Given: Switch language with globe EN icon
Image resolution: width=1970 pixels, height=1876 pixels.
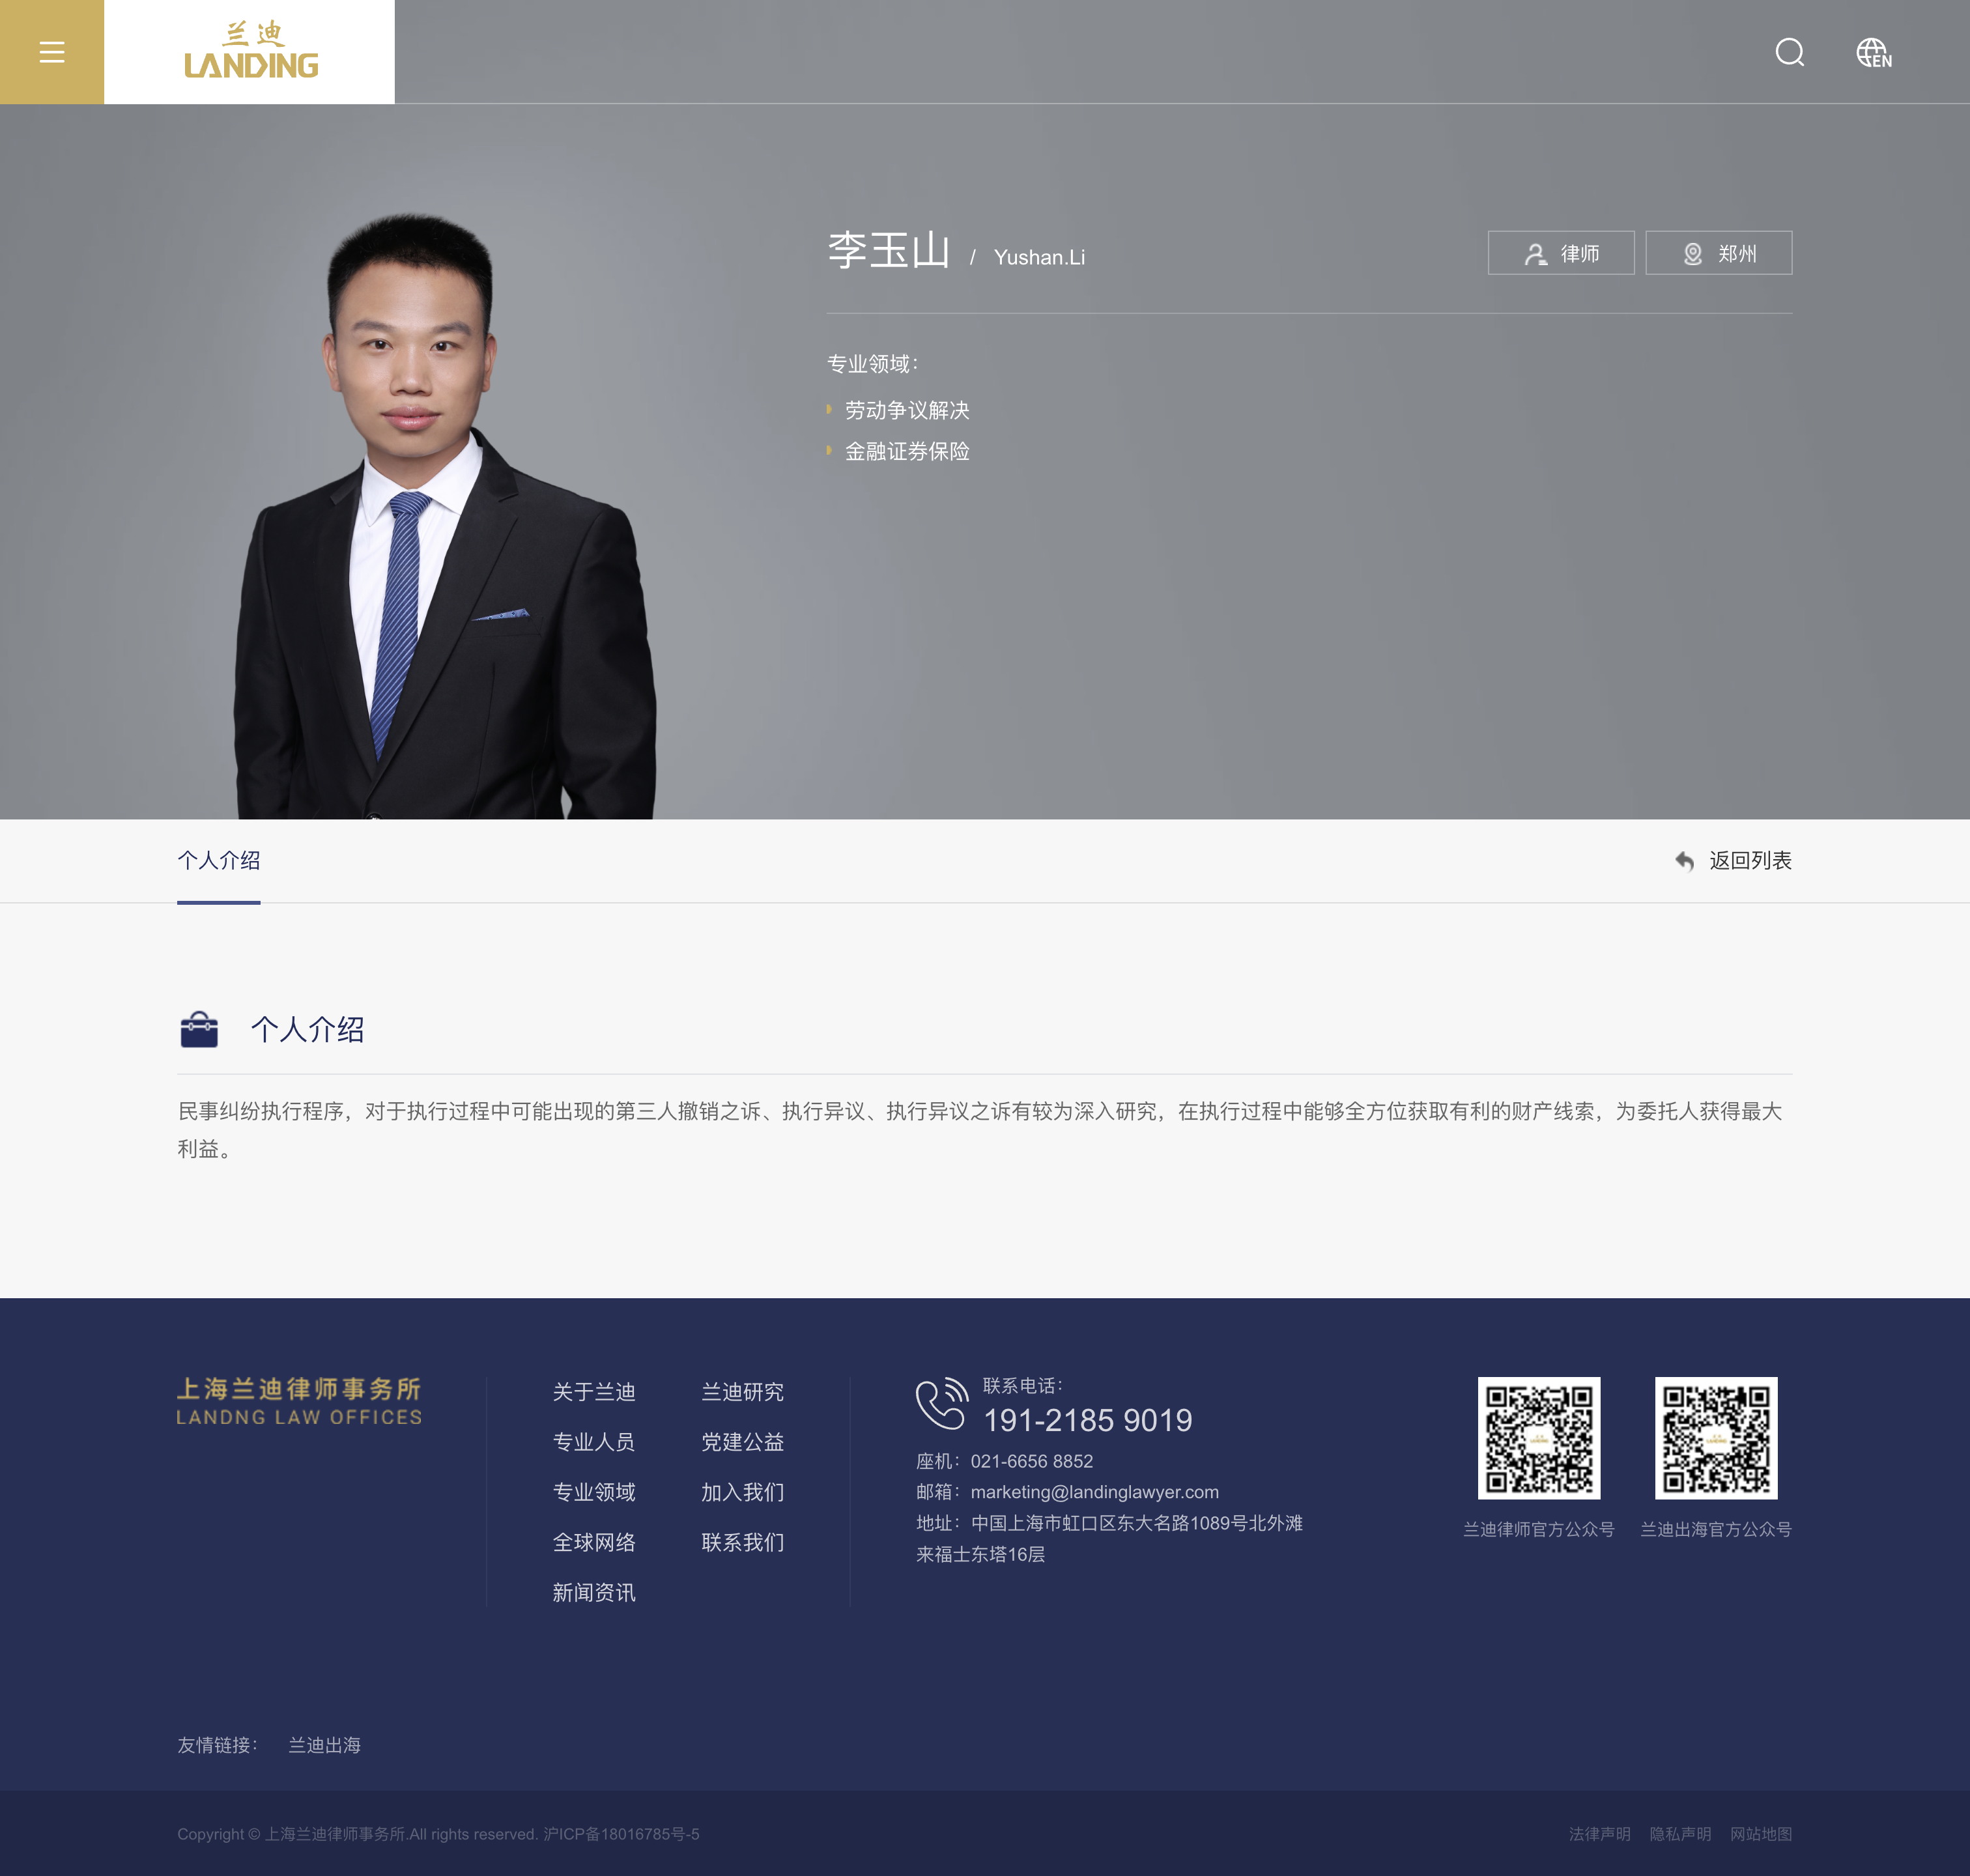Looking at the screenshot, I should pyautogui.click(x=1874, y=52).
